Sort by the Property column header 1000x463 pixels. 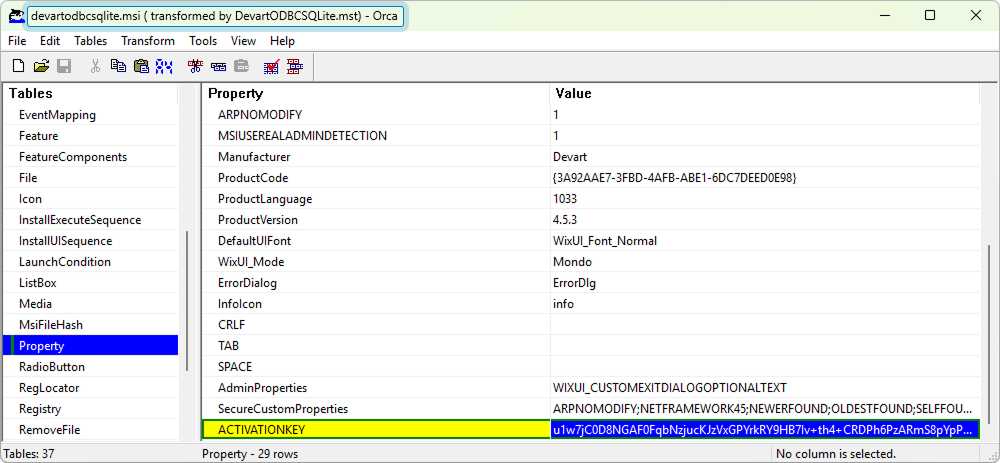(x=376, y=94)
